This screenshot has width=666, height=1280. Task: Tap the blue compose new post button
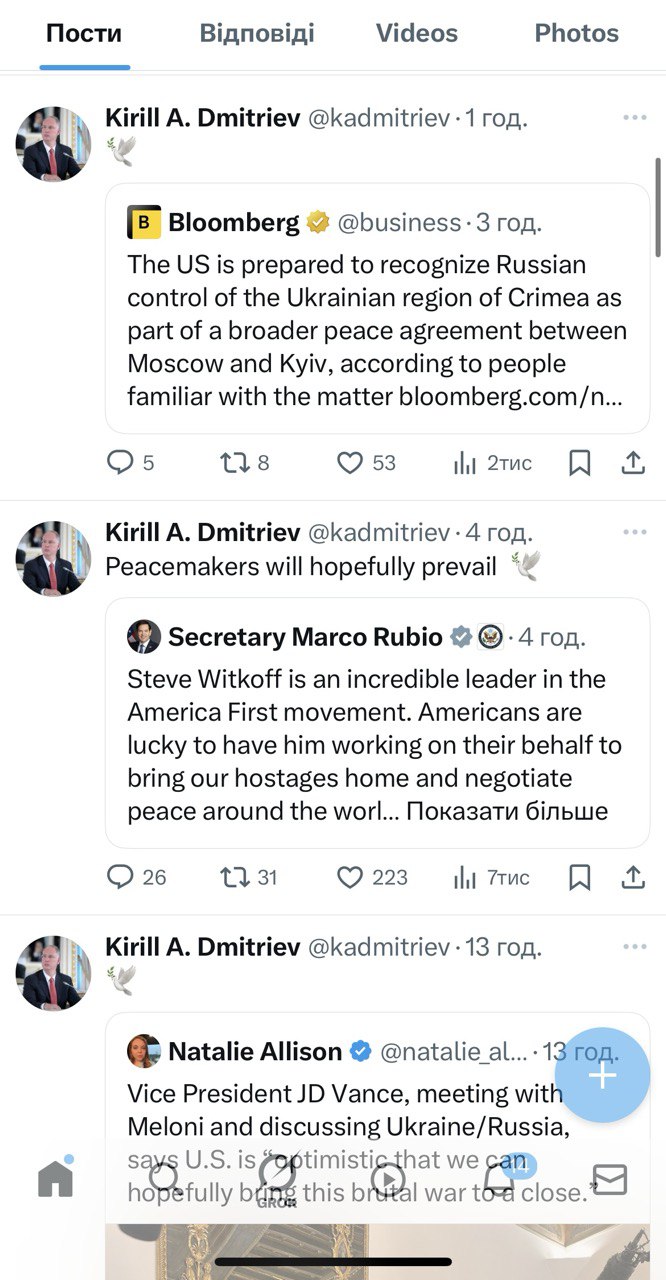(x=602, y=1076)
